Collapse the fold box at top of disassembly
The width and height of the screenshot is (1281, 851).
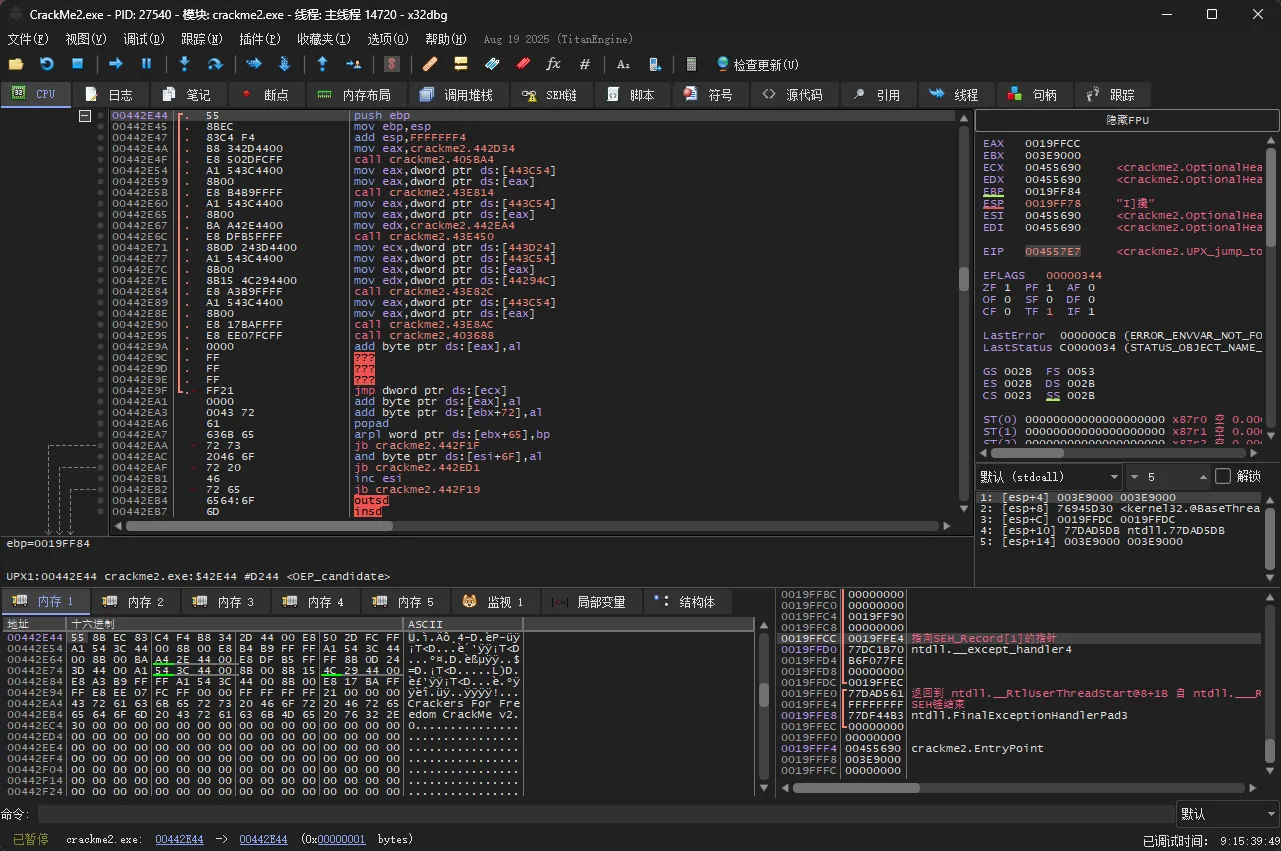click(x=85, y=116)
